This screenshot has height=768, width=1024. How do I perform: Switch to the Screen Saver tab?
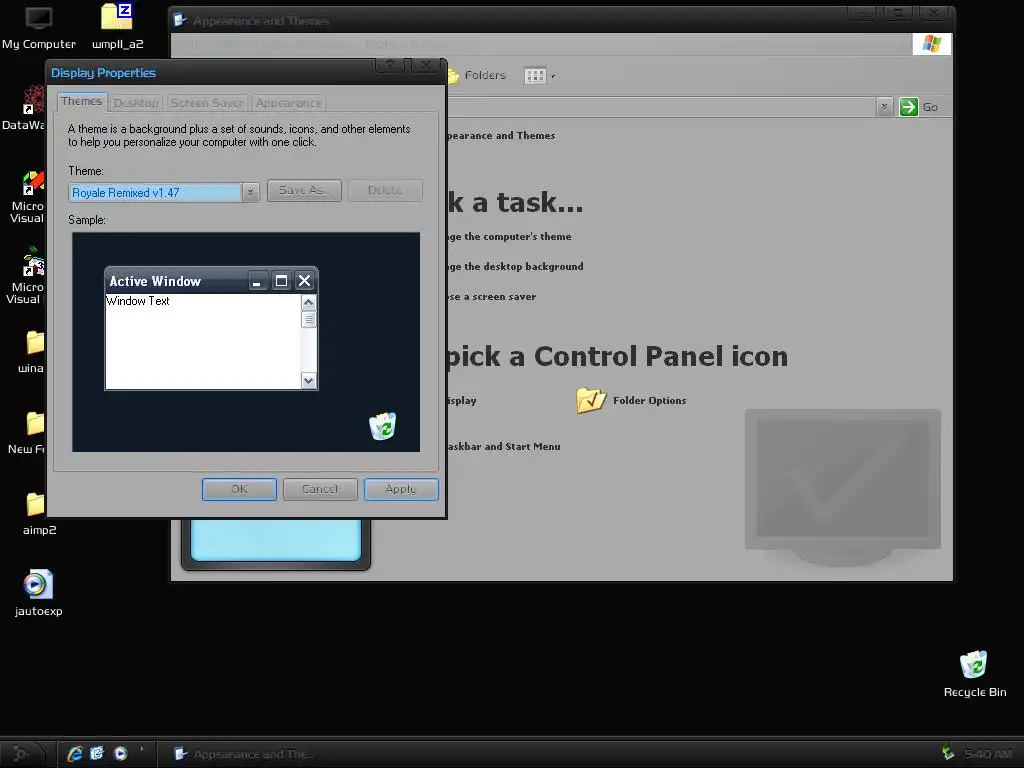(207, 103)
